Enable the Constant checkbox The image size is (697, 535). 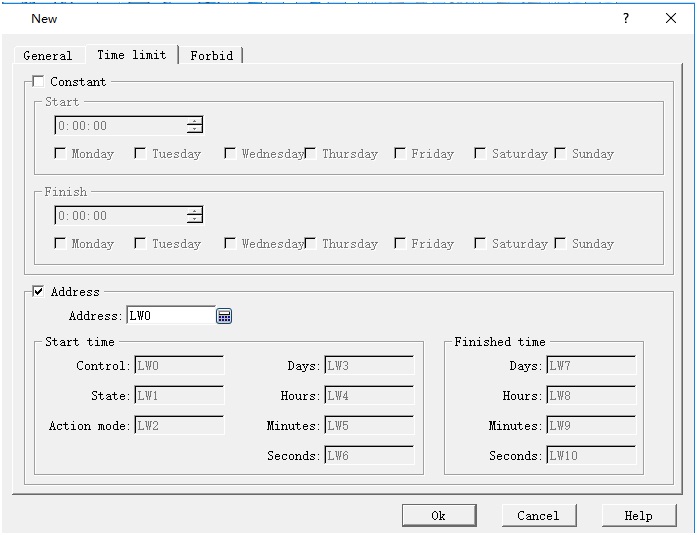[39, 82]
